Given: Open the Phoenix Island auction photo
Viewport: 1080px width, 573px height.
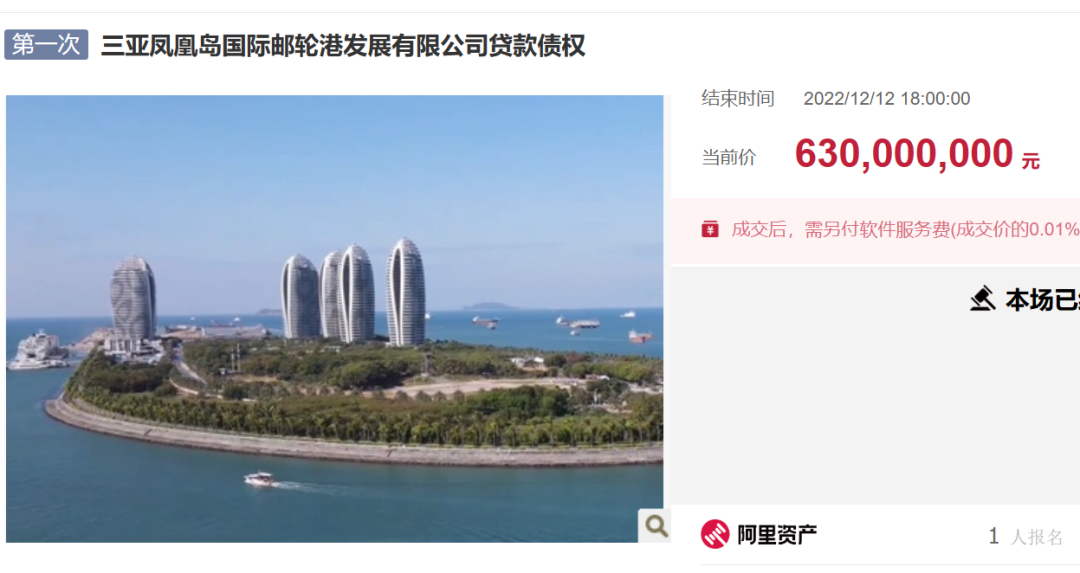Looking at the screenshot, I should pos(335,319).
